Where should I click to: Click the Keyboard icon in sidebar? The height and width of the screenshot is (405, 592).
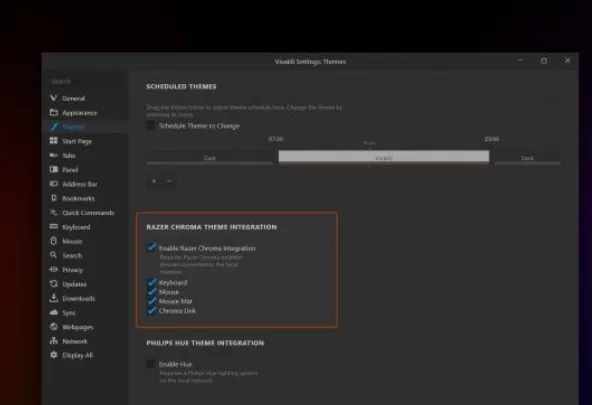pyautogui.click(x=54, y=226)
